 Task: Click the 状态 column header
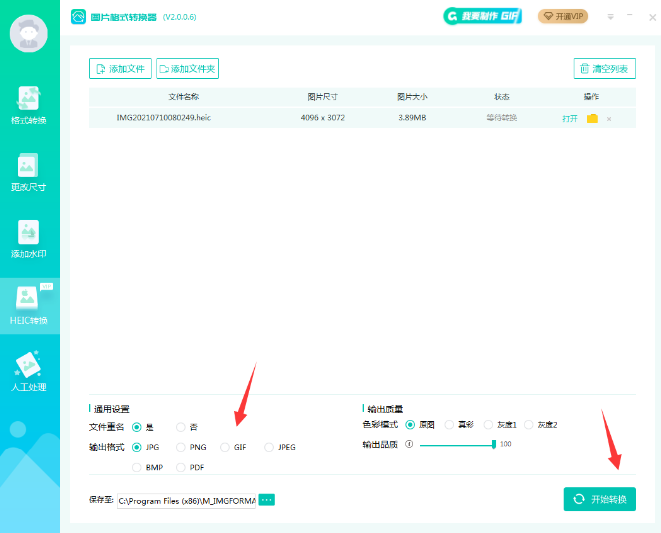[x=502, y=97]
